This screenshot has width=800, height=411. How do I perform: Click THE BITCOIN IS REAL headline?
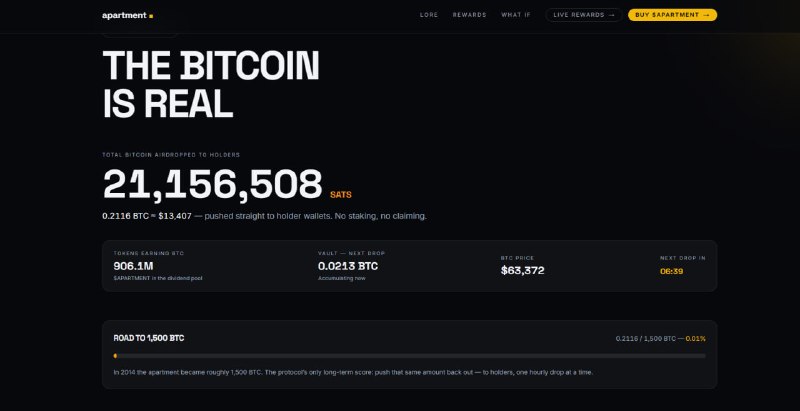211,85
